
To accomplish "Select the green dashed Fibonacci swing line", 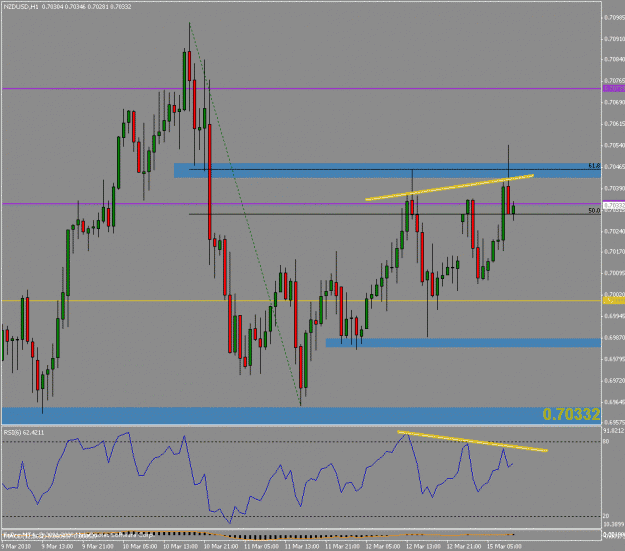I will [245, 214].
